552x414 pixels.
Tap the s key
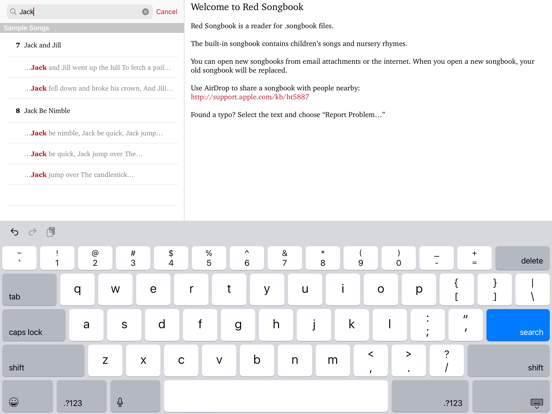click(x=124, y=325)
